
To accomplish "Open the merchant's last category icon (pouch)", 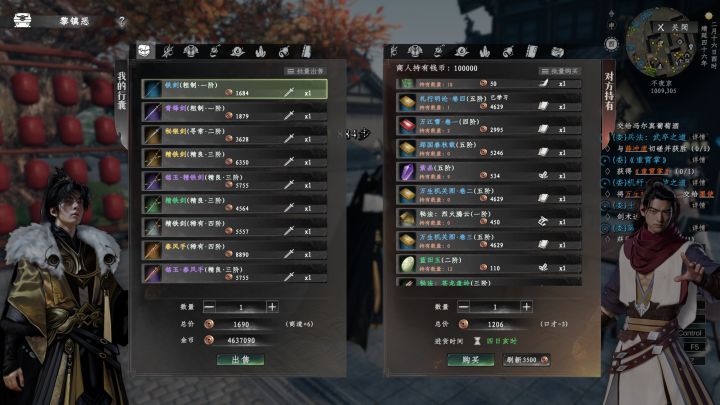I will click(557, 51).
